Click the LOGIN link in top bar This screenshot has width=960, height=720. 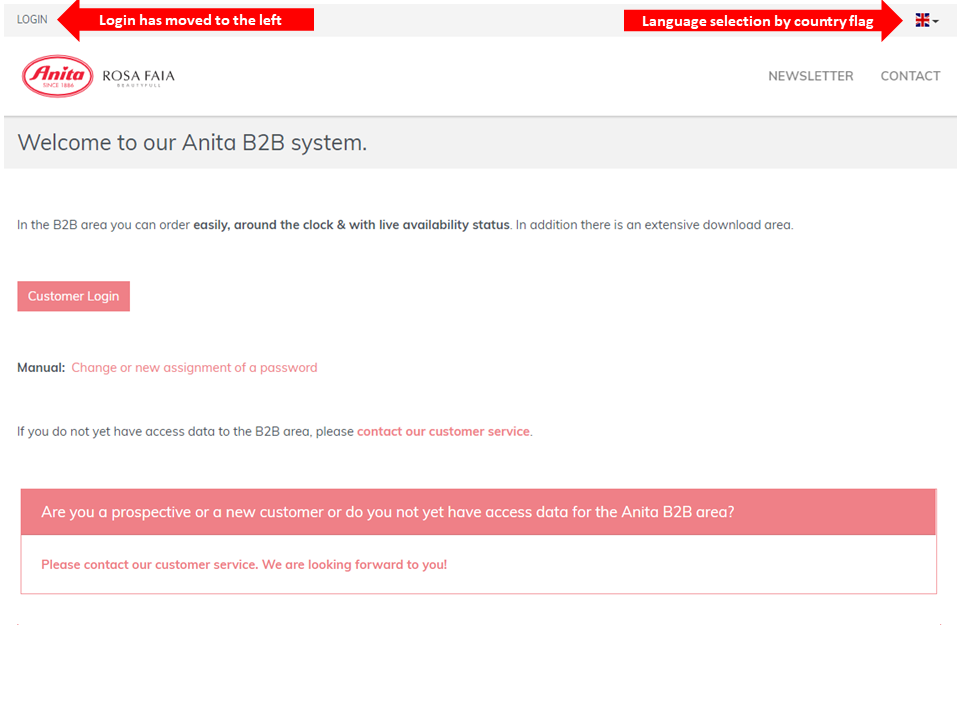[32, 20]
